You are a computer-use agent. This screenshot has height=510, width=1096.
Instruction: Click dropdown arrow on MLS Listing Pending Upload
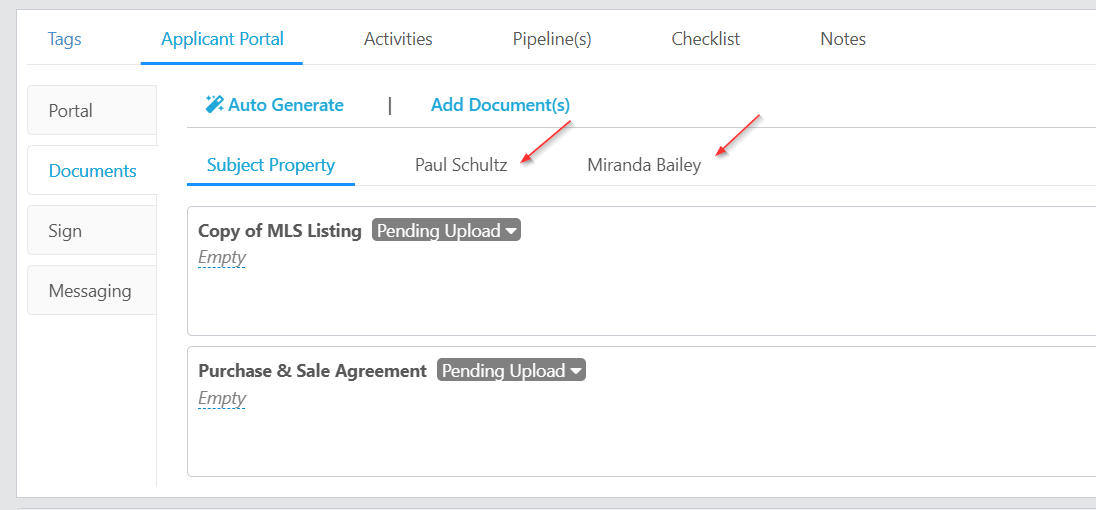511,231
